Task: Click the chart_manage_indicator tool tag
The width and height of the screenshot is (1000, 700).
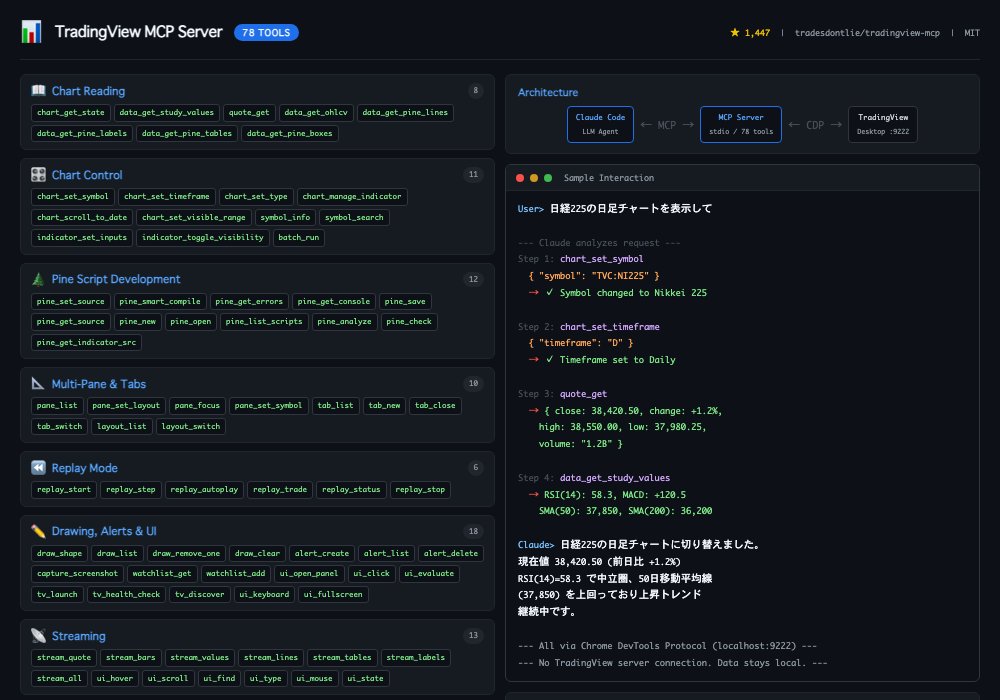Action: pyautogui.click(x=352, y=196)
